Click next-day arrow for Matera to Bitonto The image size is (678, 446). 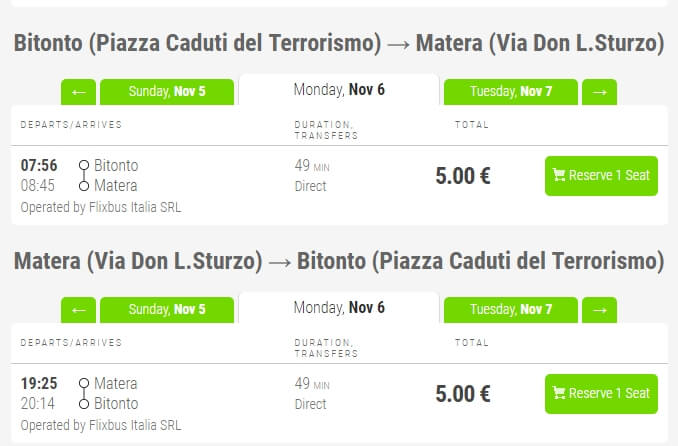click(599, 310)
